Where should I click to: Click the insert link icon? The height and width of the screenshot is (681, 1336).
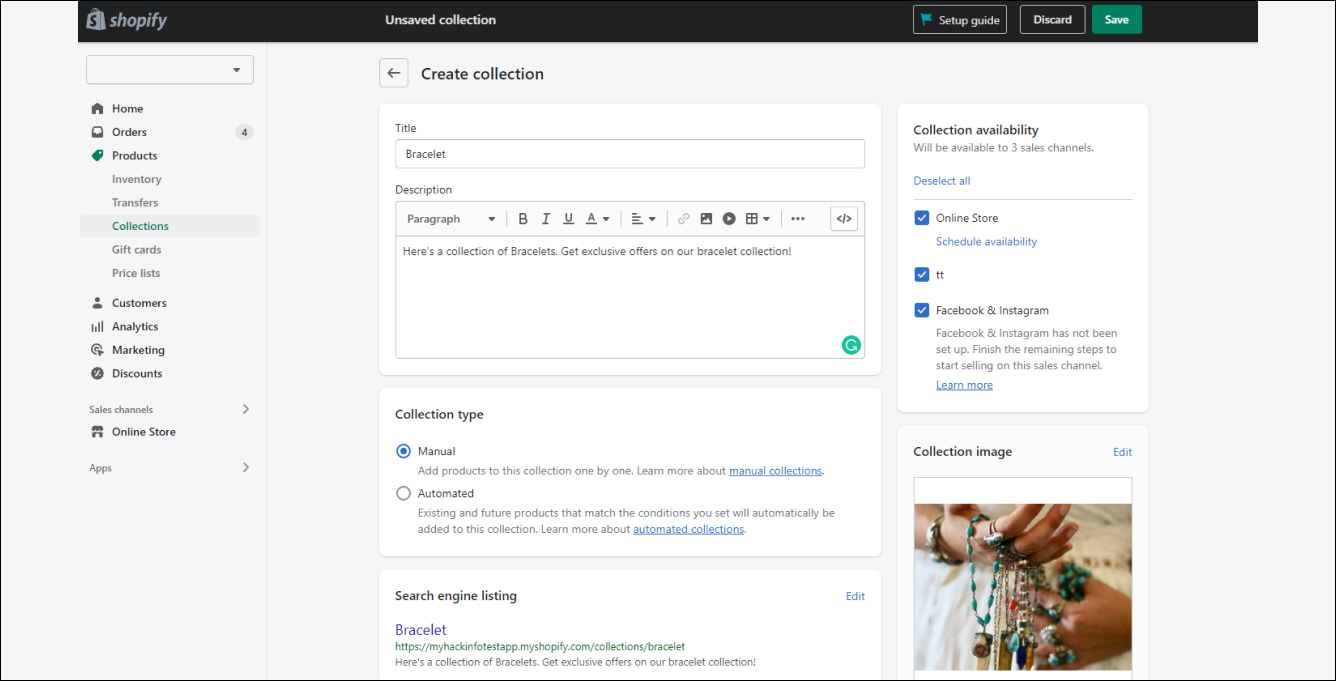click(x=684, y=219)
